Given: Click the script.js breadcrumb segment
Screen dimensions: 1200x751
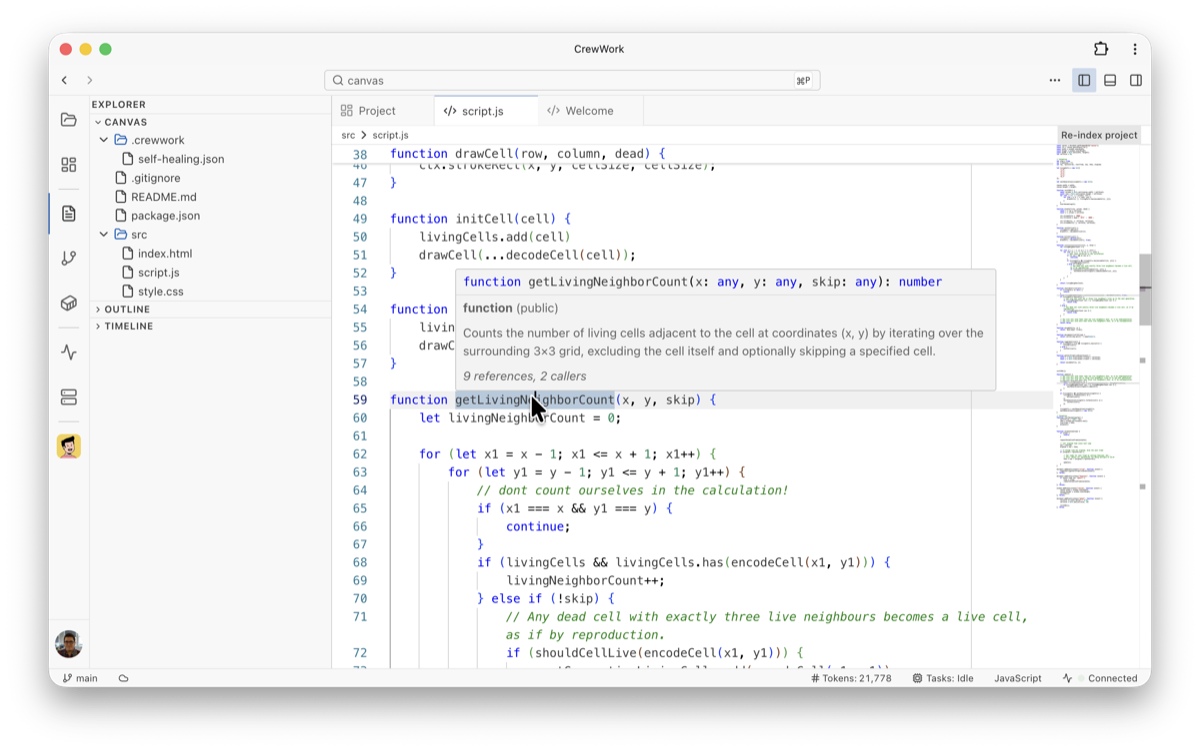Looking at the screenshot, I should 390,135.
